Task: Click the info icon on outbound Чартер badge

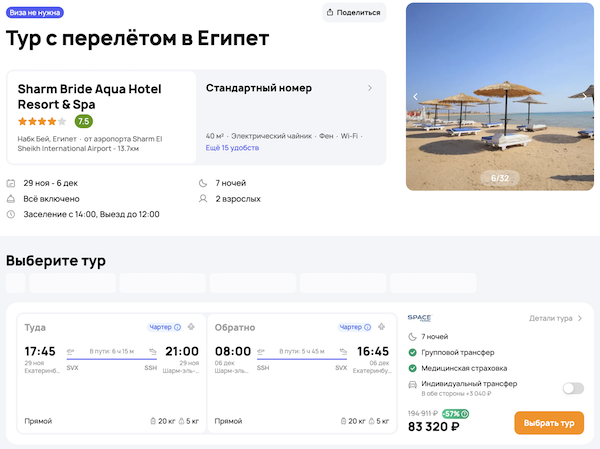Action: point(178,327)
